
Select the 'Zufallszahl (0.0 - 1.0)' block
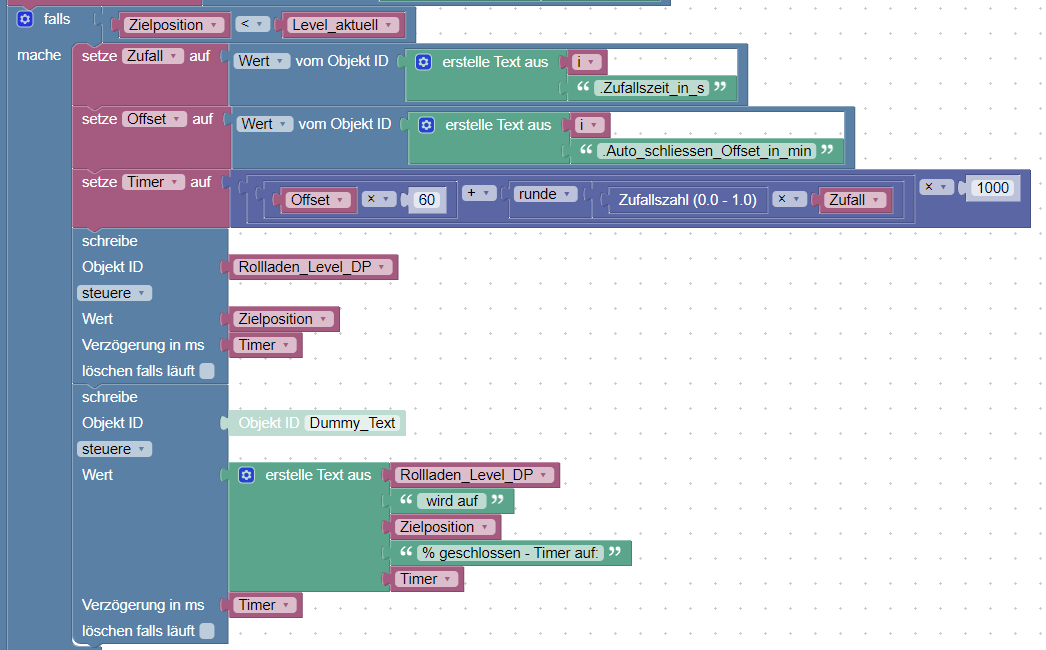pyautogui.click(x=687, y=200)
